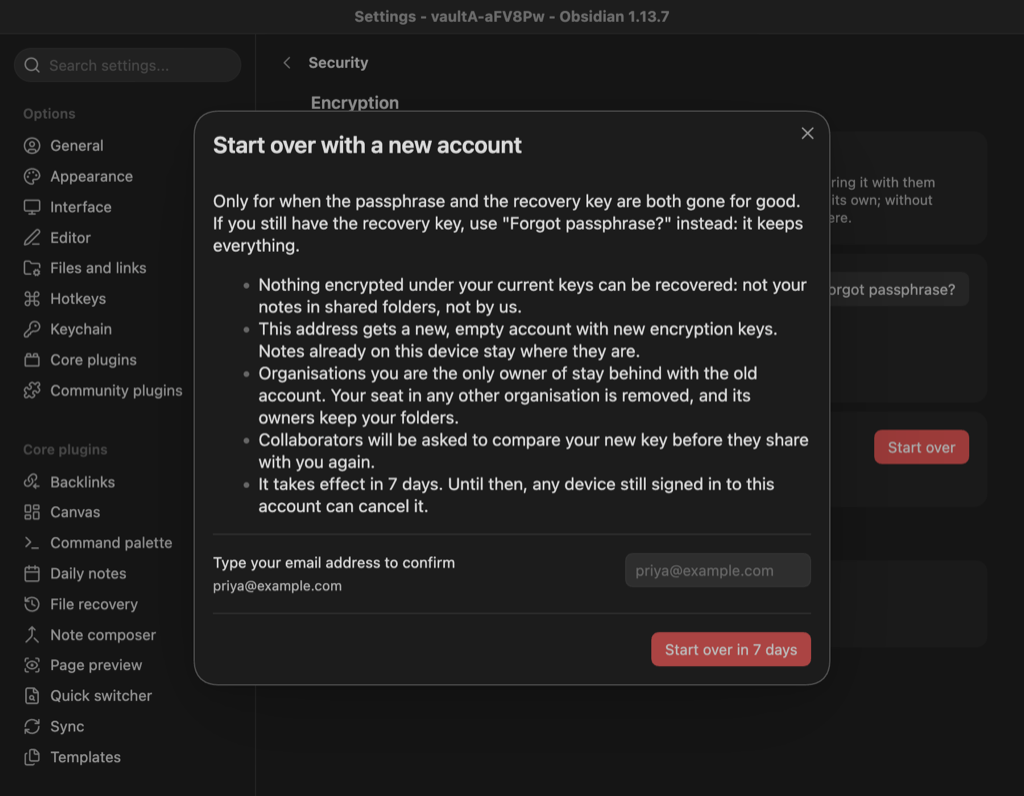1024x796 pixels.
Task: Click the Encryption section heading
Action: pos(355,103)
